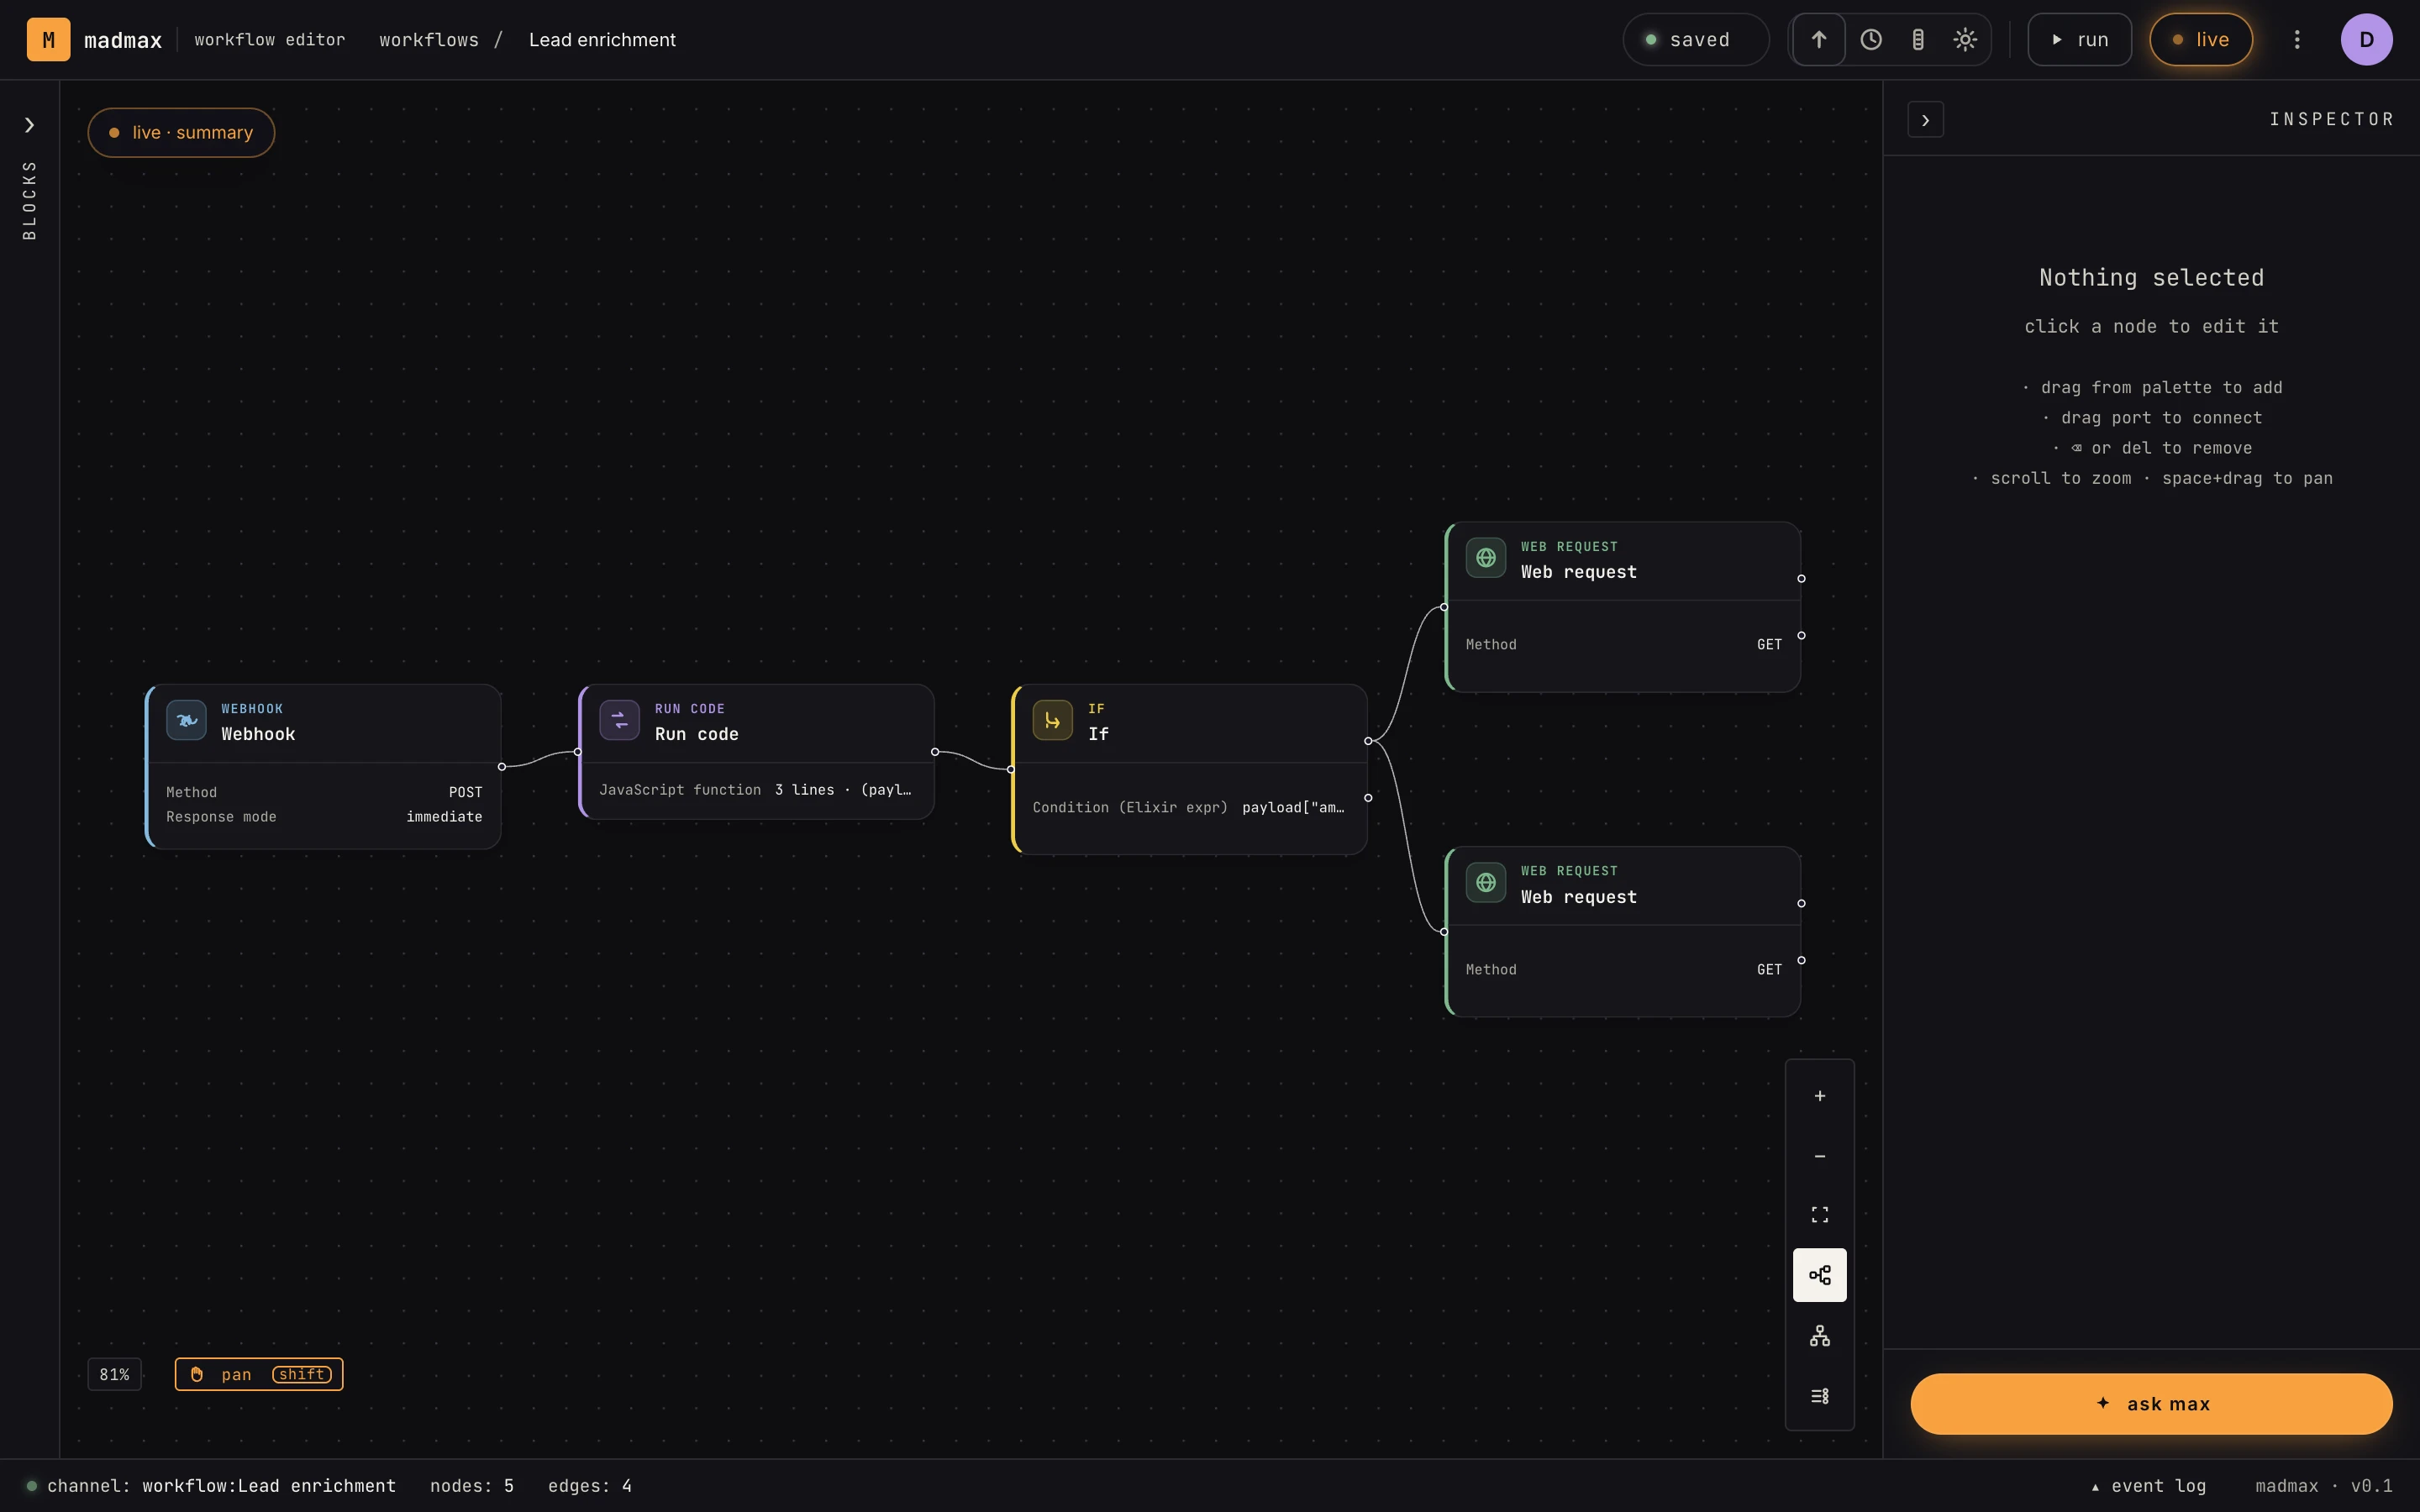Click the battery-shaped toolbar icon
This screenshot has height=1512, width=2420.
[x=1918, y=40]
